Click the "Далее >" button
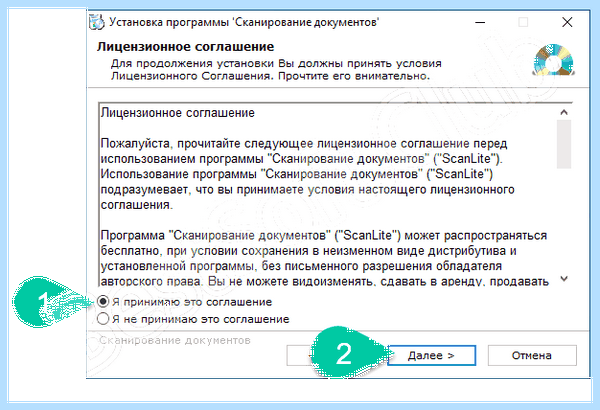This screenshot has width=600, height=410. point(431,355)
